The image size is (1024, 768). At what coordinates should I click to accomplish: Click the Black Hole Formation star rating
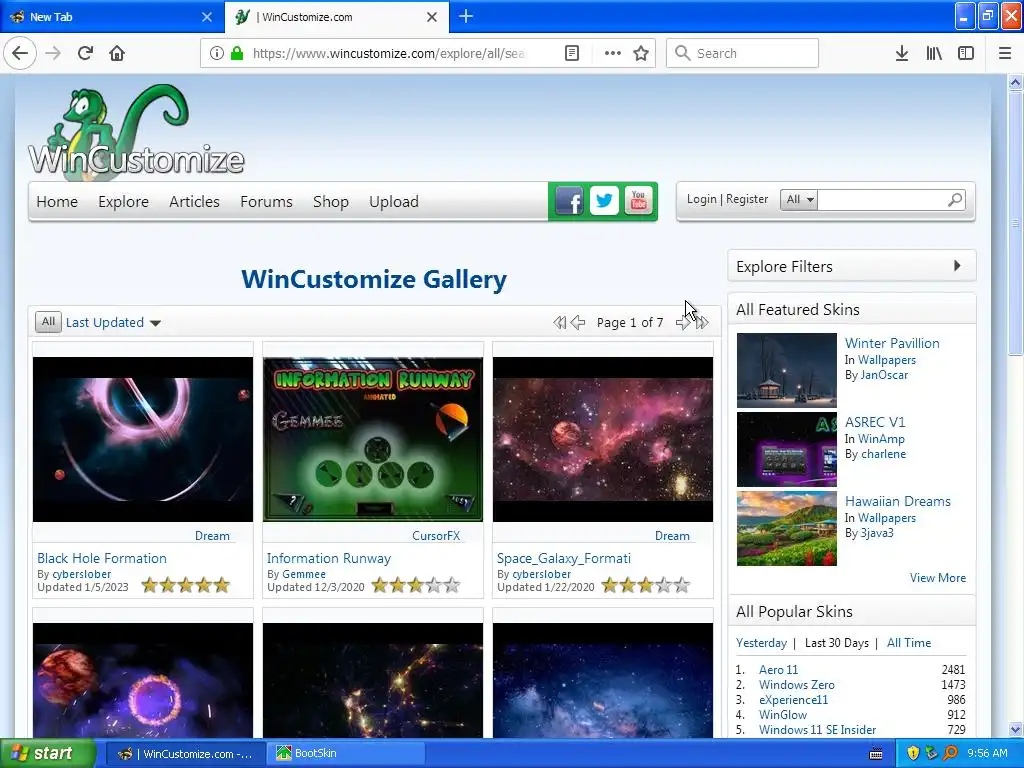click(185, 585)
